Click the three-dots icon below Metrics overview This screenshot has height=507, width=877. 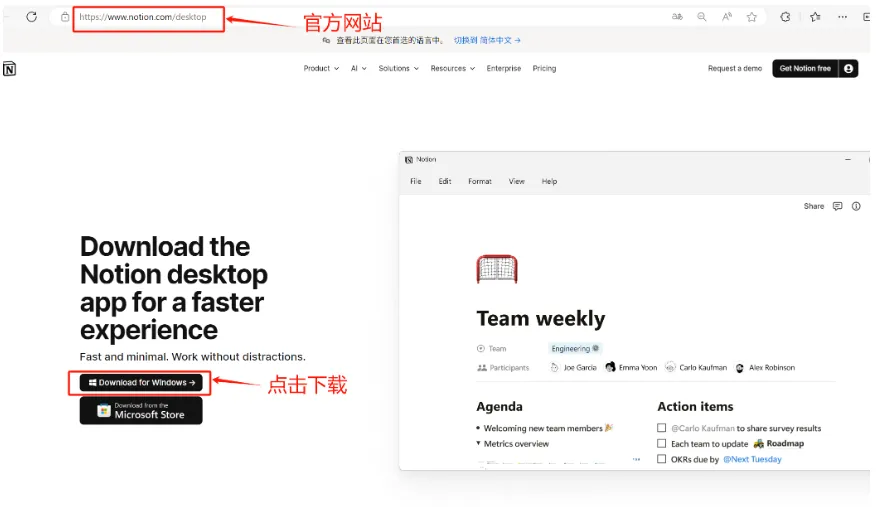pyautogui.click(x=636, y=459)
